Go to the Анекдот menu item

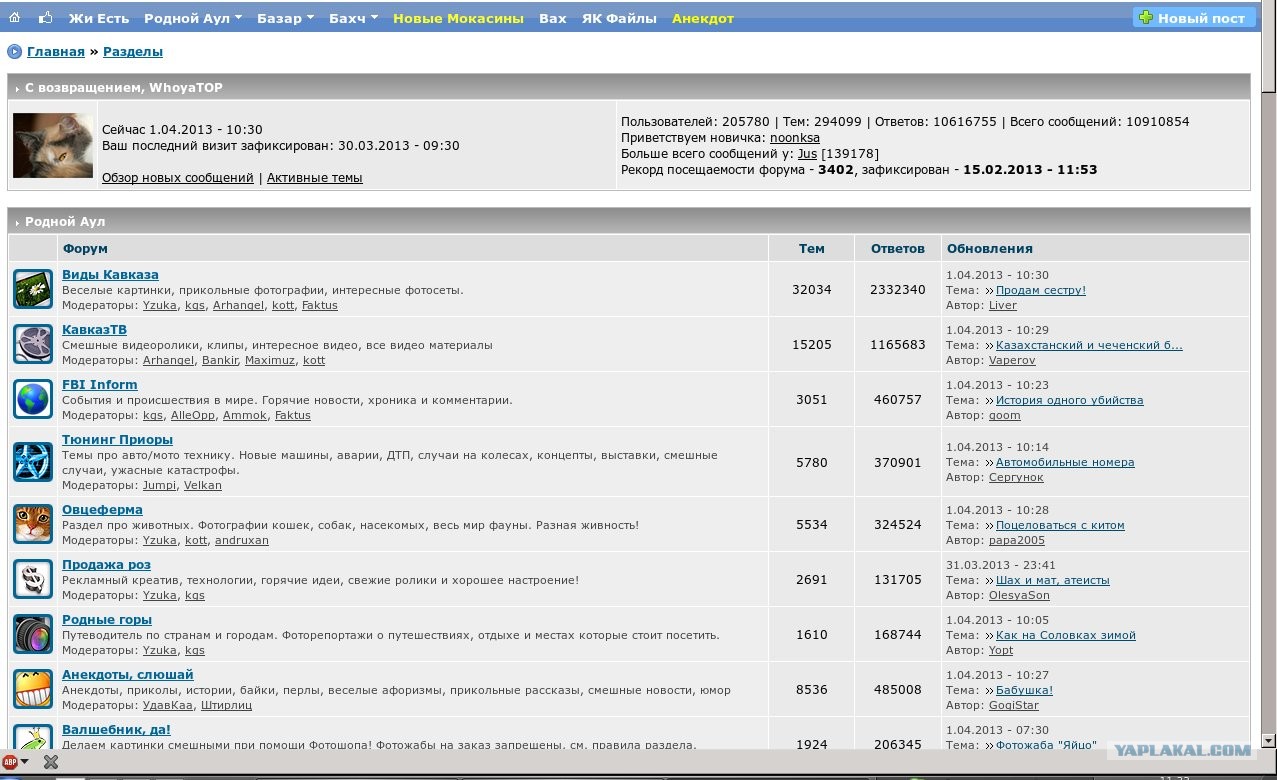[x=702, y=18]
